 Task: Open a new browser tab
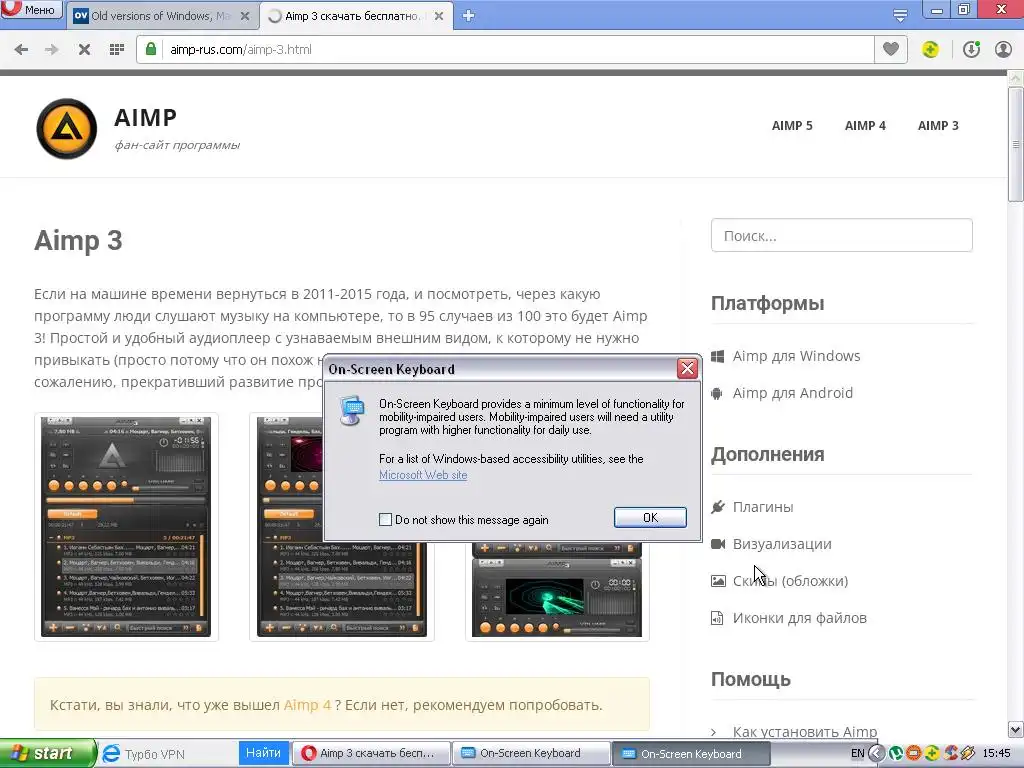coord(468,16)
